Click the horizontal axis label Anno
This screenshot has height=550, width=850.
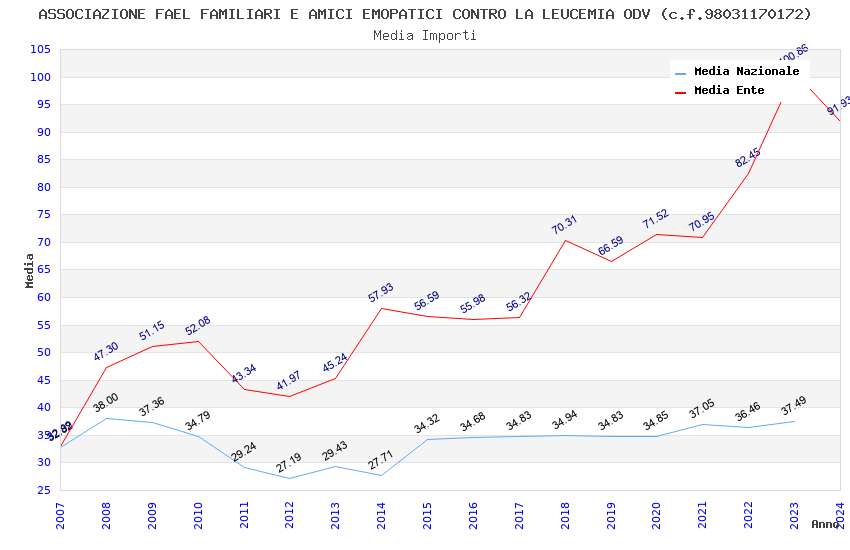point(825,524)
